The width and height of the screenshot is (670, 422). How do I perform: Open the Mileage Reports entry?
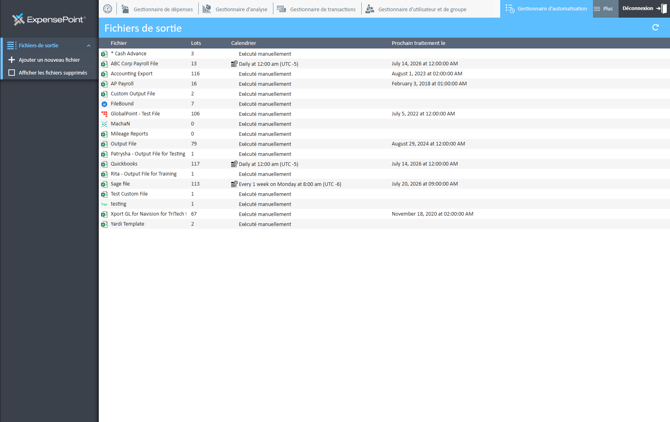(129, 134)
